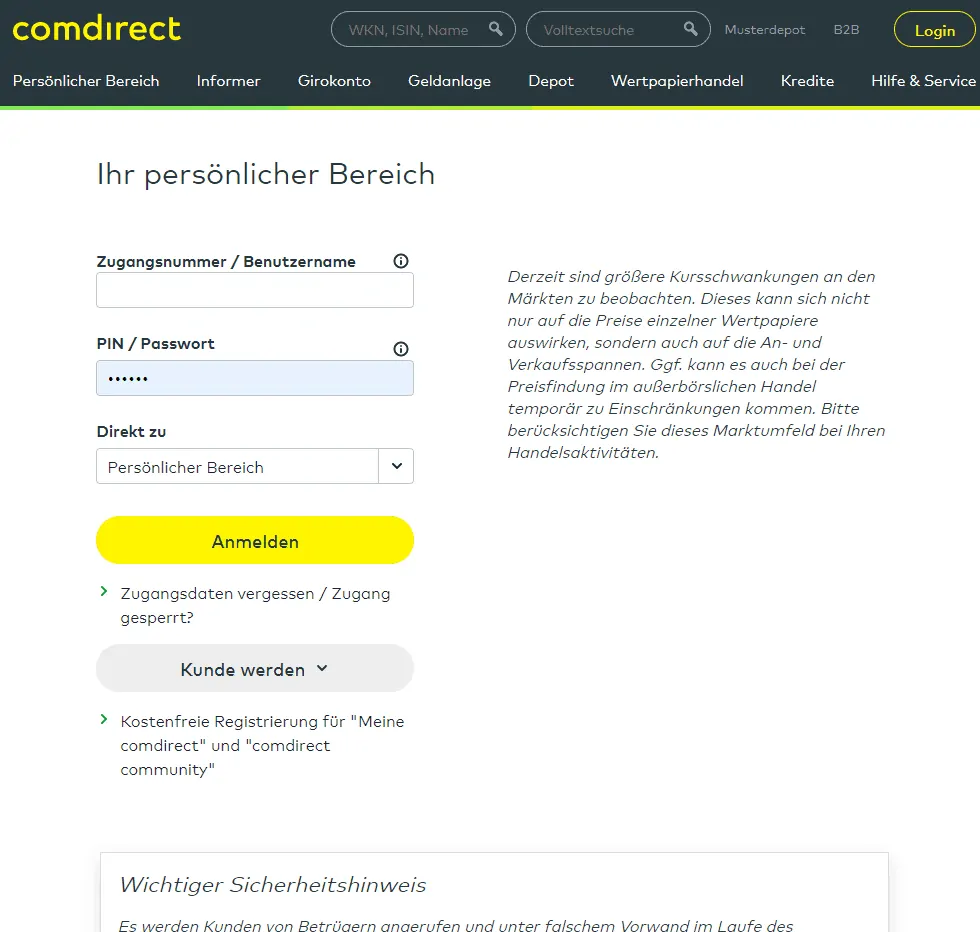Viewport: 980px width, 932px height.
Task: Click magnifier icon in Volltextsuche search
Action: (691, 29)
